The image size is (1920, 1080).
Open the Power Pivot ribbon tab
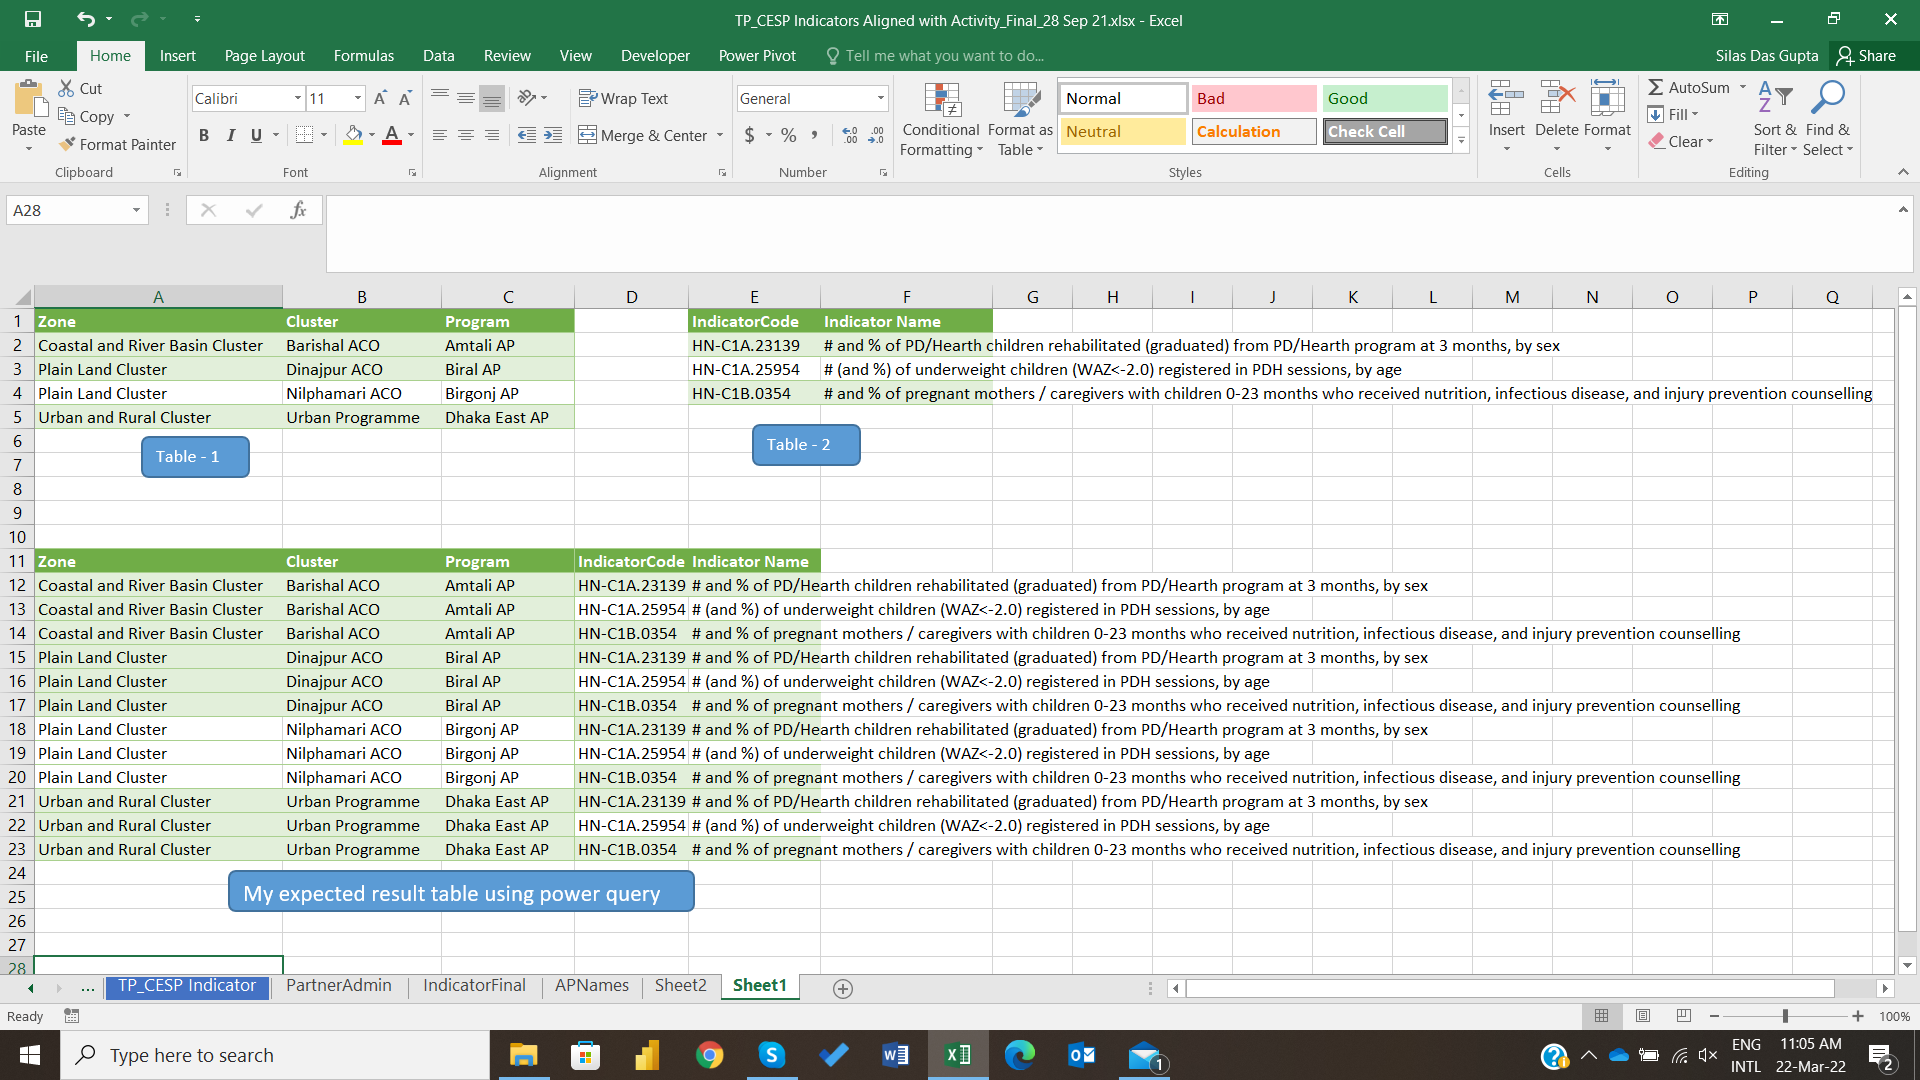tap(757, 56)
